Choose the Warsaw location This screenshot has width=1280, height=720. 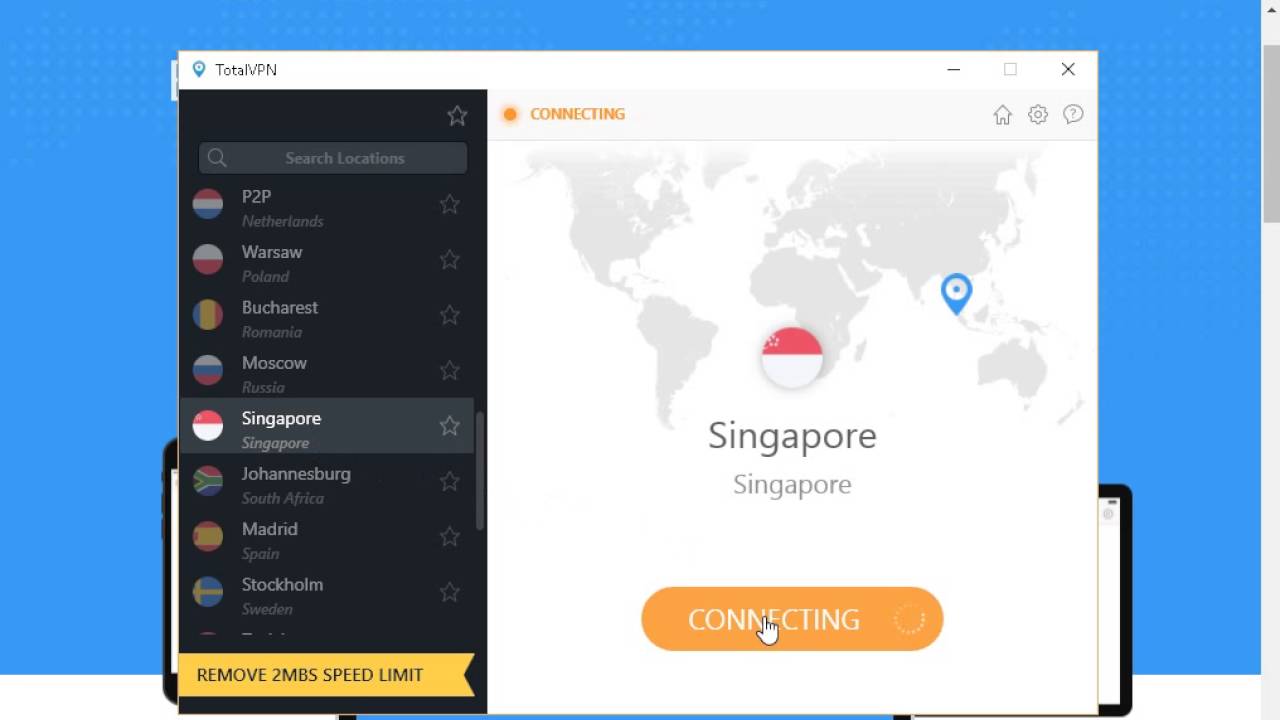pyautogui.click(x=326, y=260)
